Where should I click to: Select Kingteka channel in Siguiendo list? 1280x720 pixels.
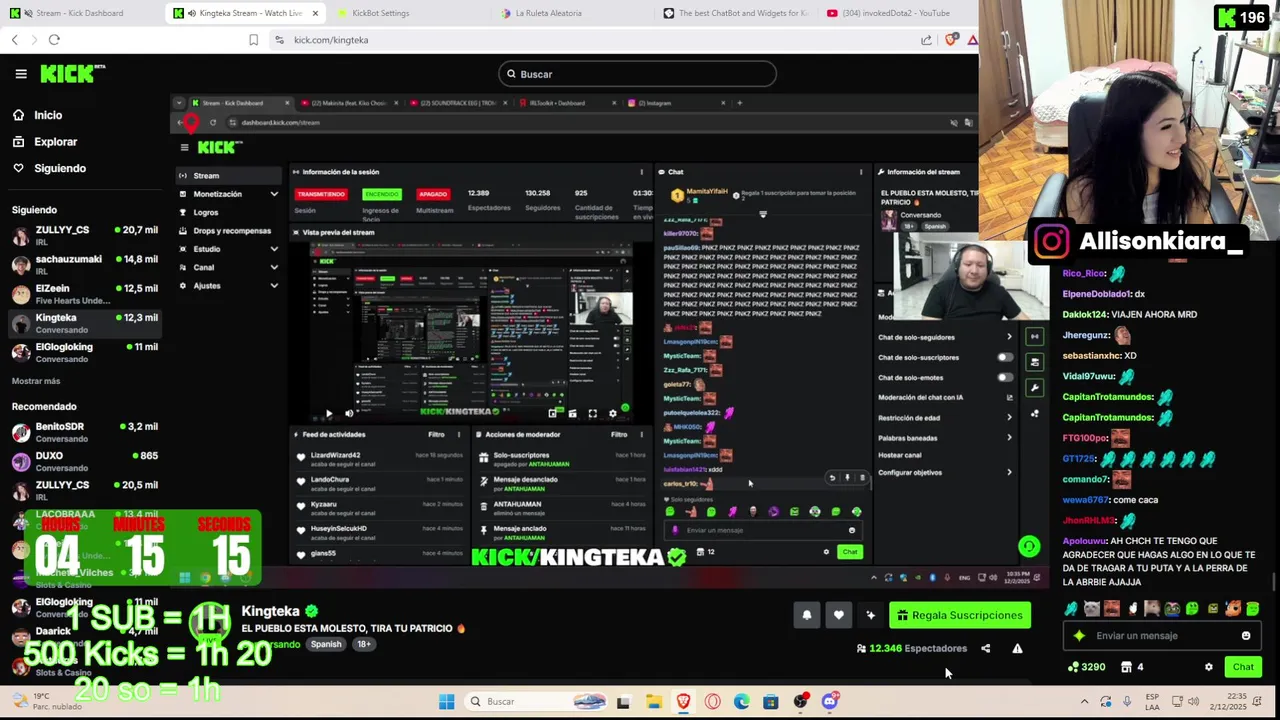pos(84,323)
